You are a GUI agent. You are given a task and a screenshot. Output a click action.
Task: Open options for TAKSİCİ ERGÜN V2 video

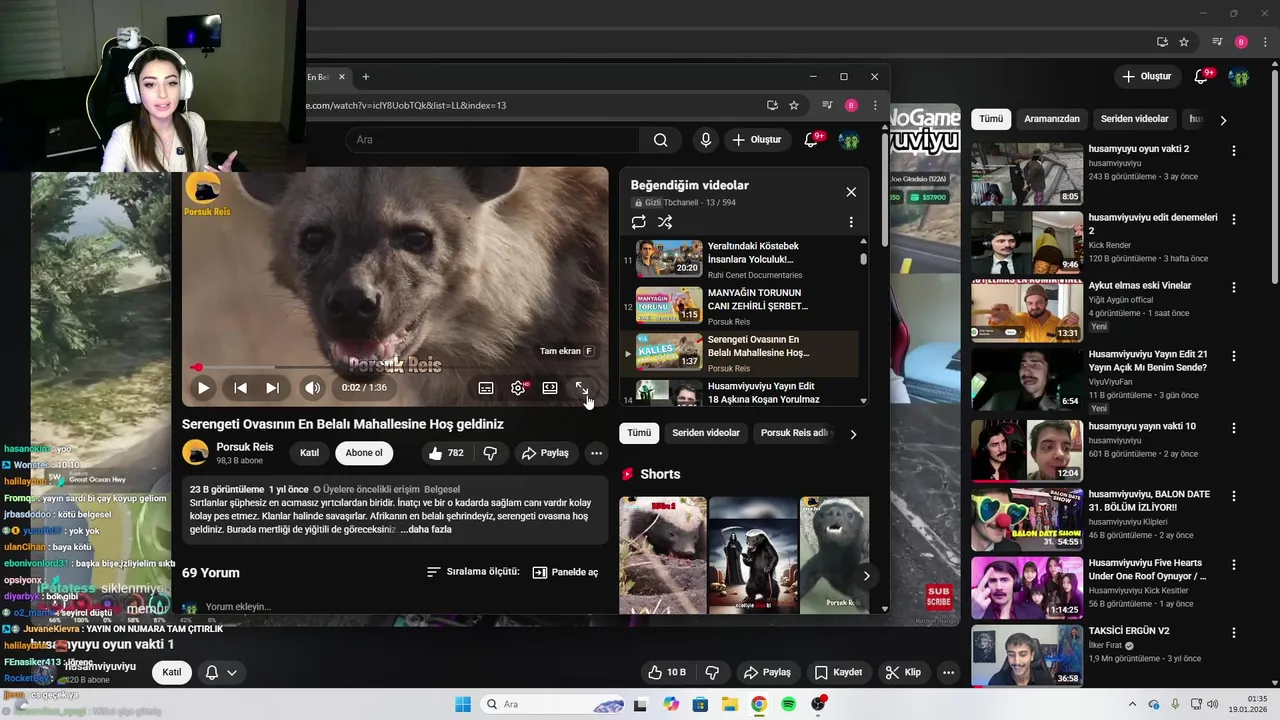[x=1234, y=633]
